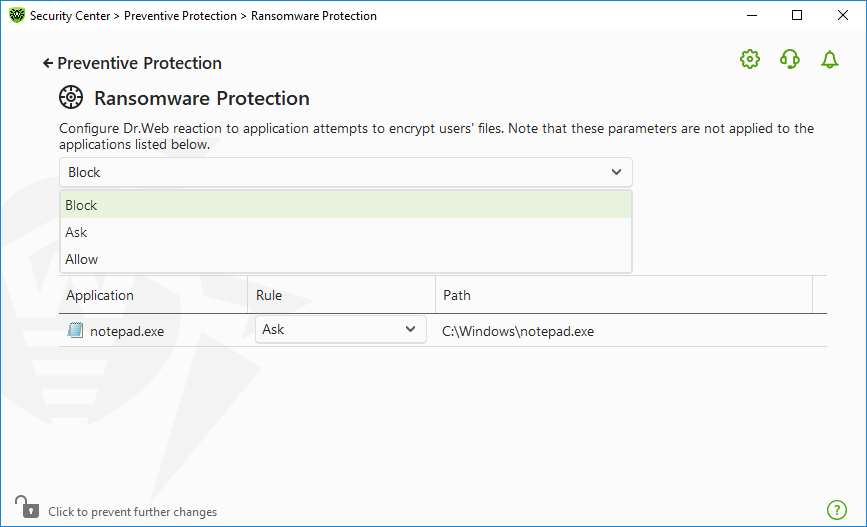Sort by the Rule column header
Screen dimensions: 867x527
pos(341,295)
